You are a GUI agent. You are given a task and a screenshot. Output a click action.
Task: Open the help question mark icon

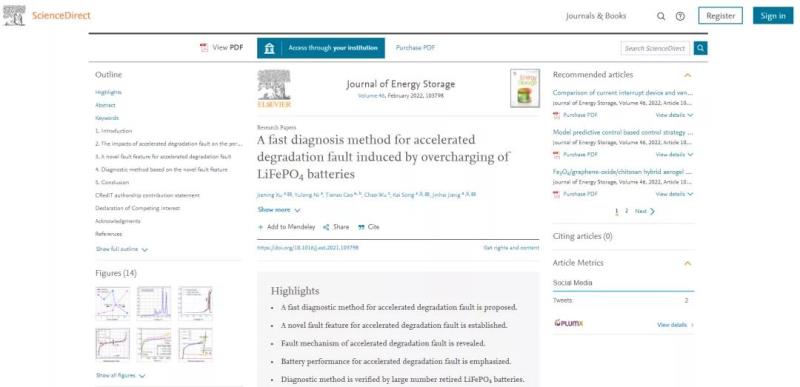[x=680, y=16]
